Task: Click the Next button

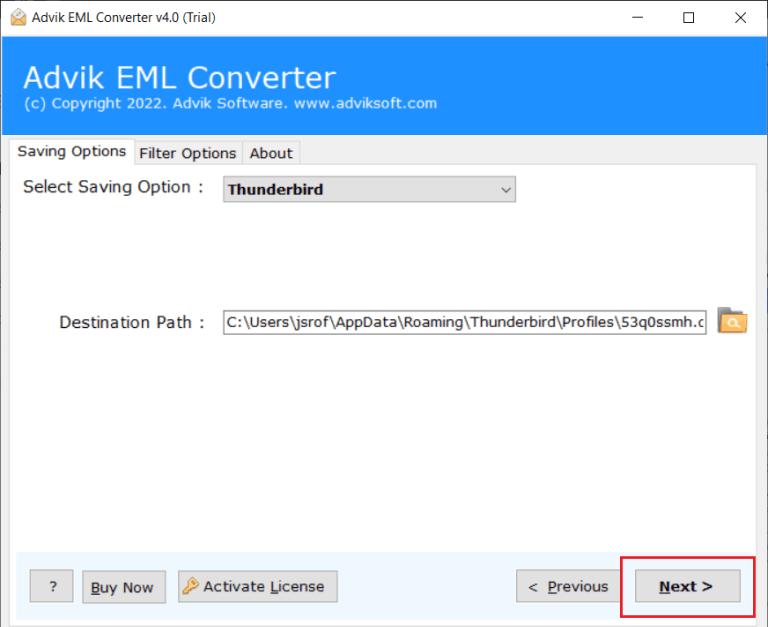Action: [x=687, y=586]
